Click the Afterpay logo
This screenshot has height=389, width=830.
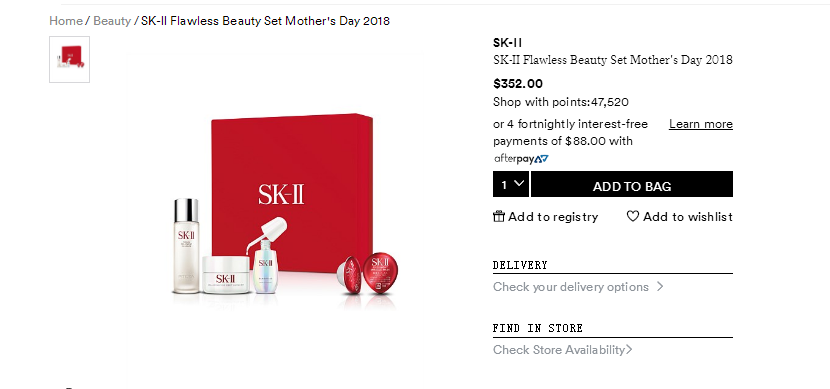(521, 158)
